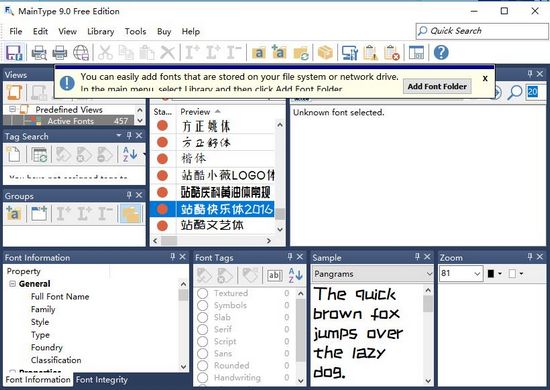This screenshot has width=550, height=390.
Task: Collapse the General property group
Action: point(12,284)
